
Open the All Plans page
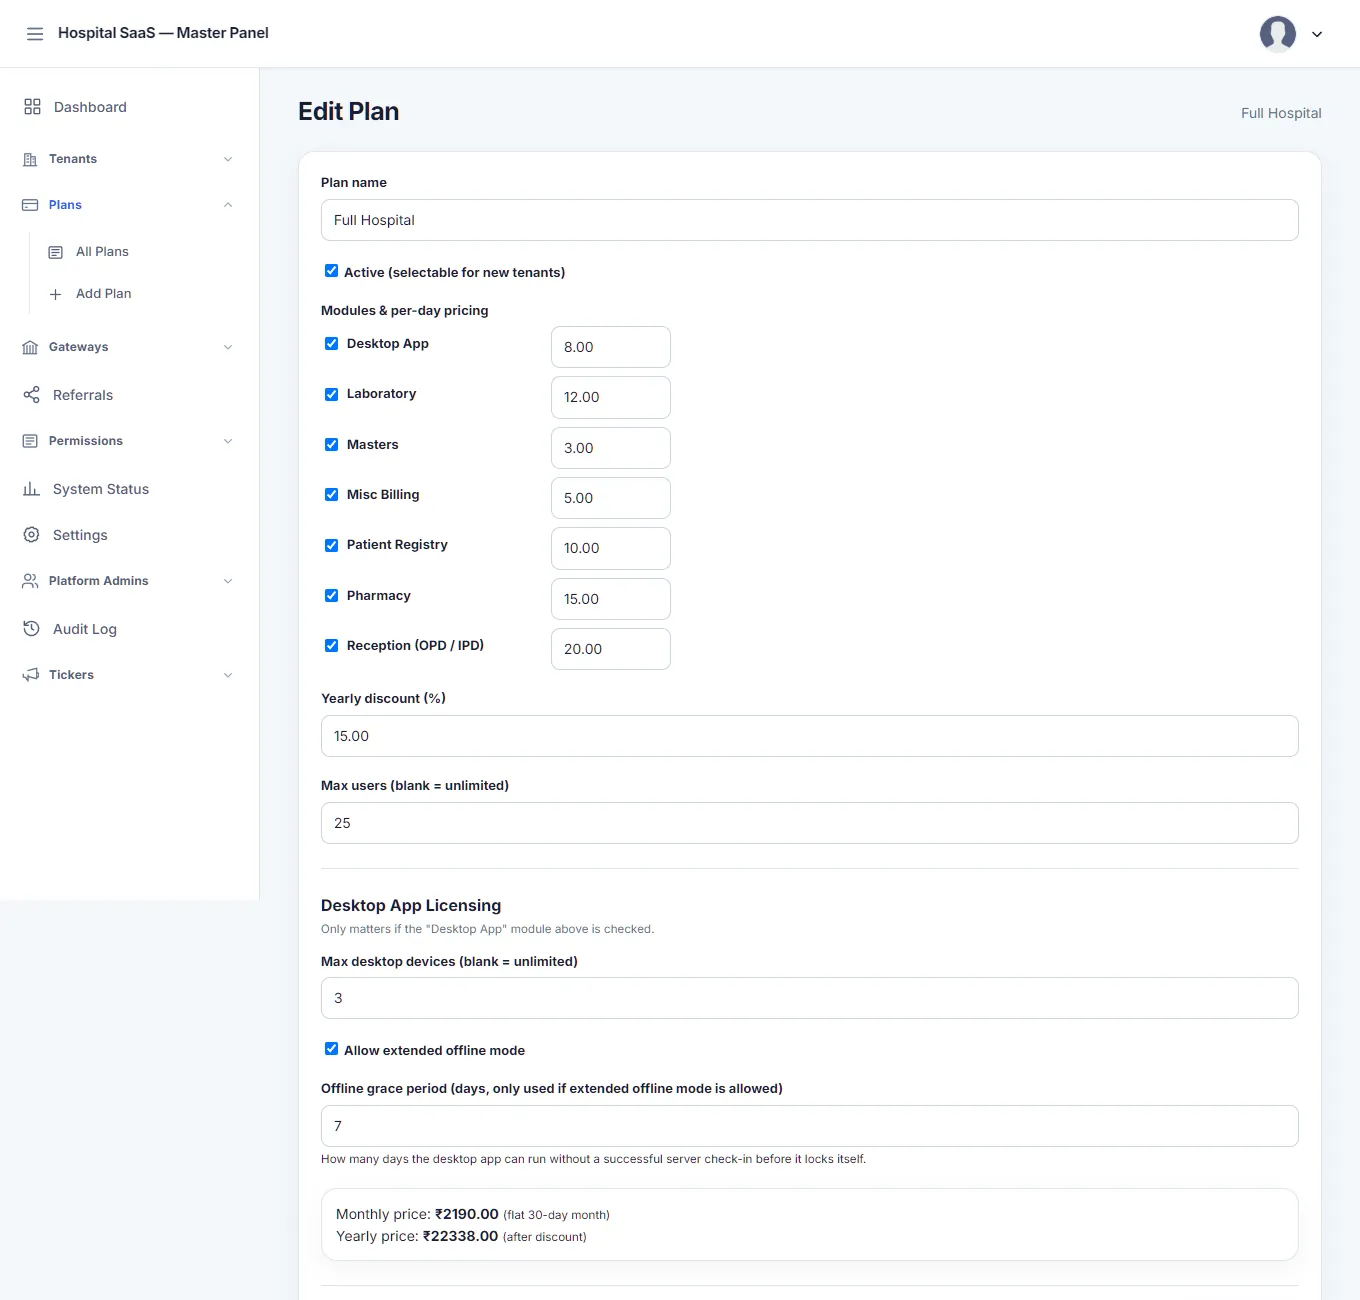[x=102, y=252]
